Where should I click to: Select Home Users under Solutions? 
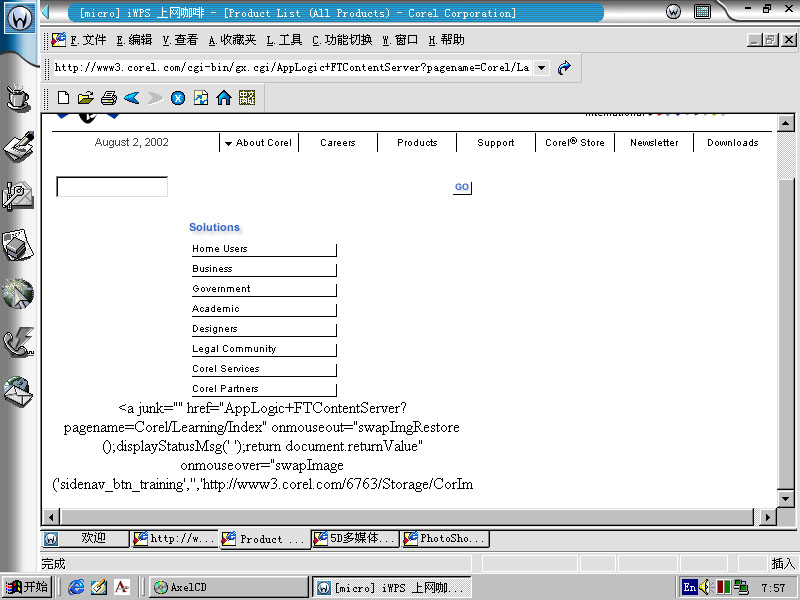[x=264, y=249]
